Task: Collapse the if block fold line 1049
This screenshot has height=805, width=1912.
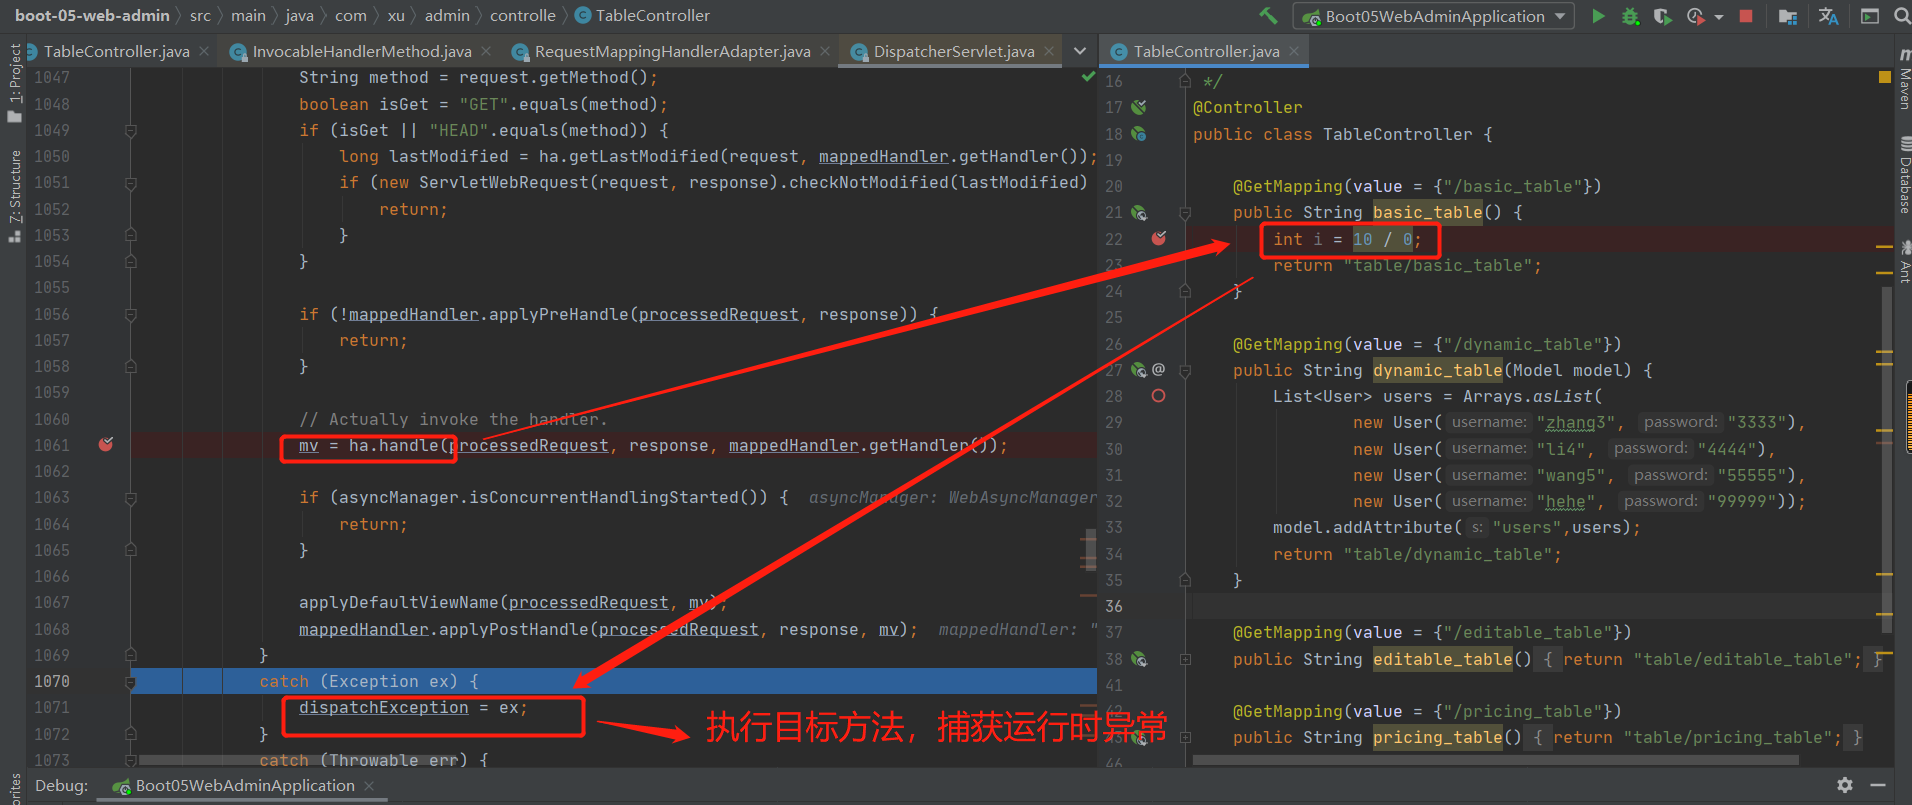Action: click(x=131, y=130)
